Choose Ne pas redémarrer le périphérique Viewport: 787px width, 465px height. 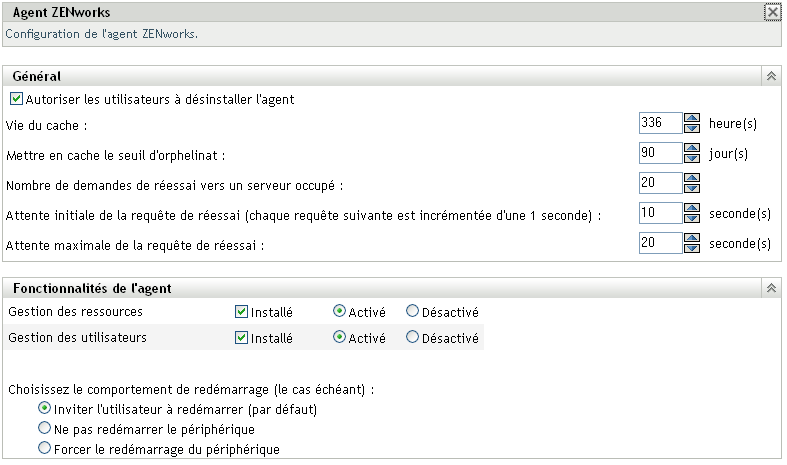point(44,429)
